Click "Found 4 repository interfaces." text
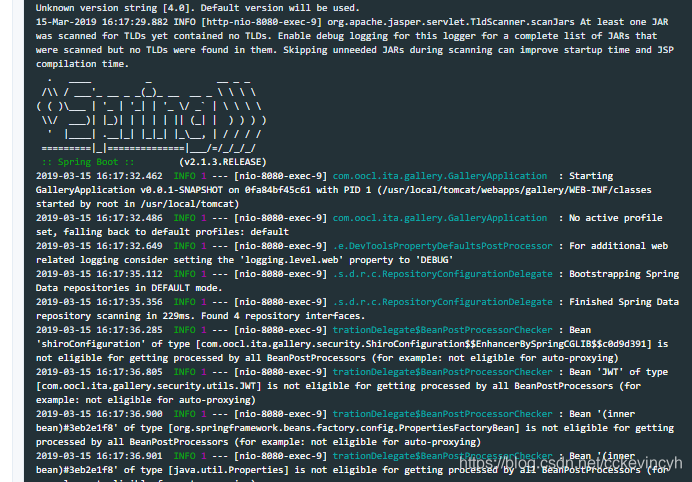692x482 pixels. pyautogui.click(x=283, y=316)
